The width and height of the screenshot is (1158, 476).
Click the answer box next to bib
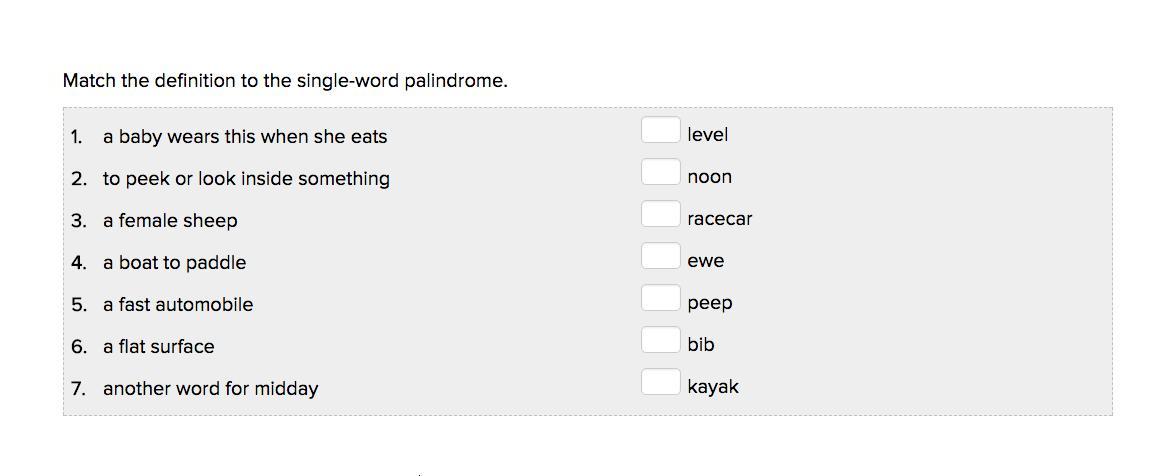click(660, 340)
